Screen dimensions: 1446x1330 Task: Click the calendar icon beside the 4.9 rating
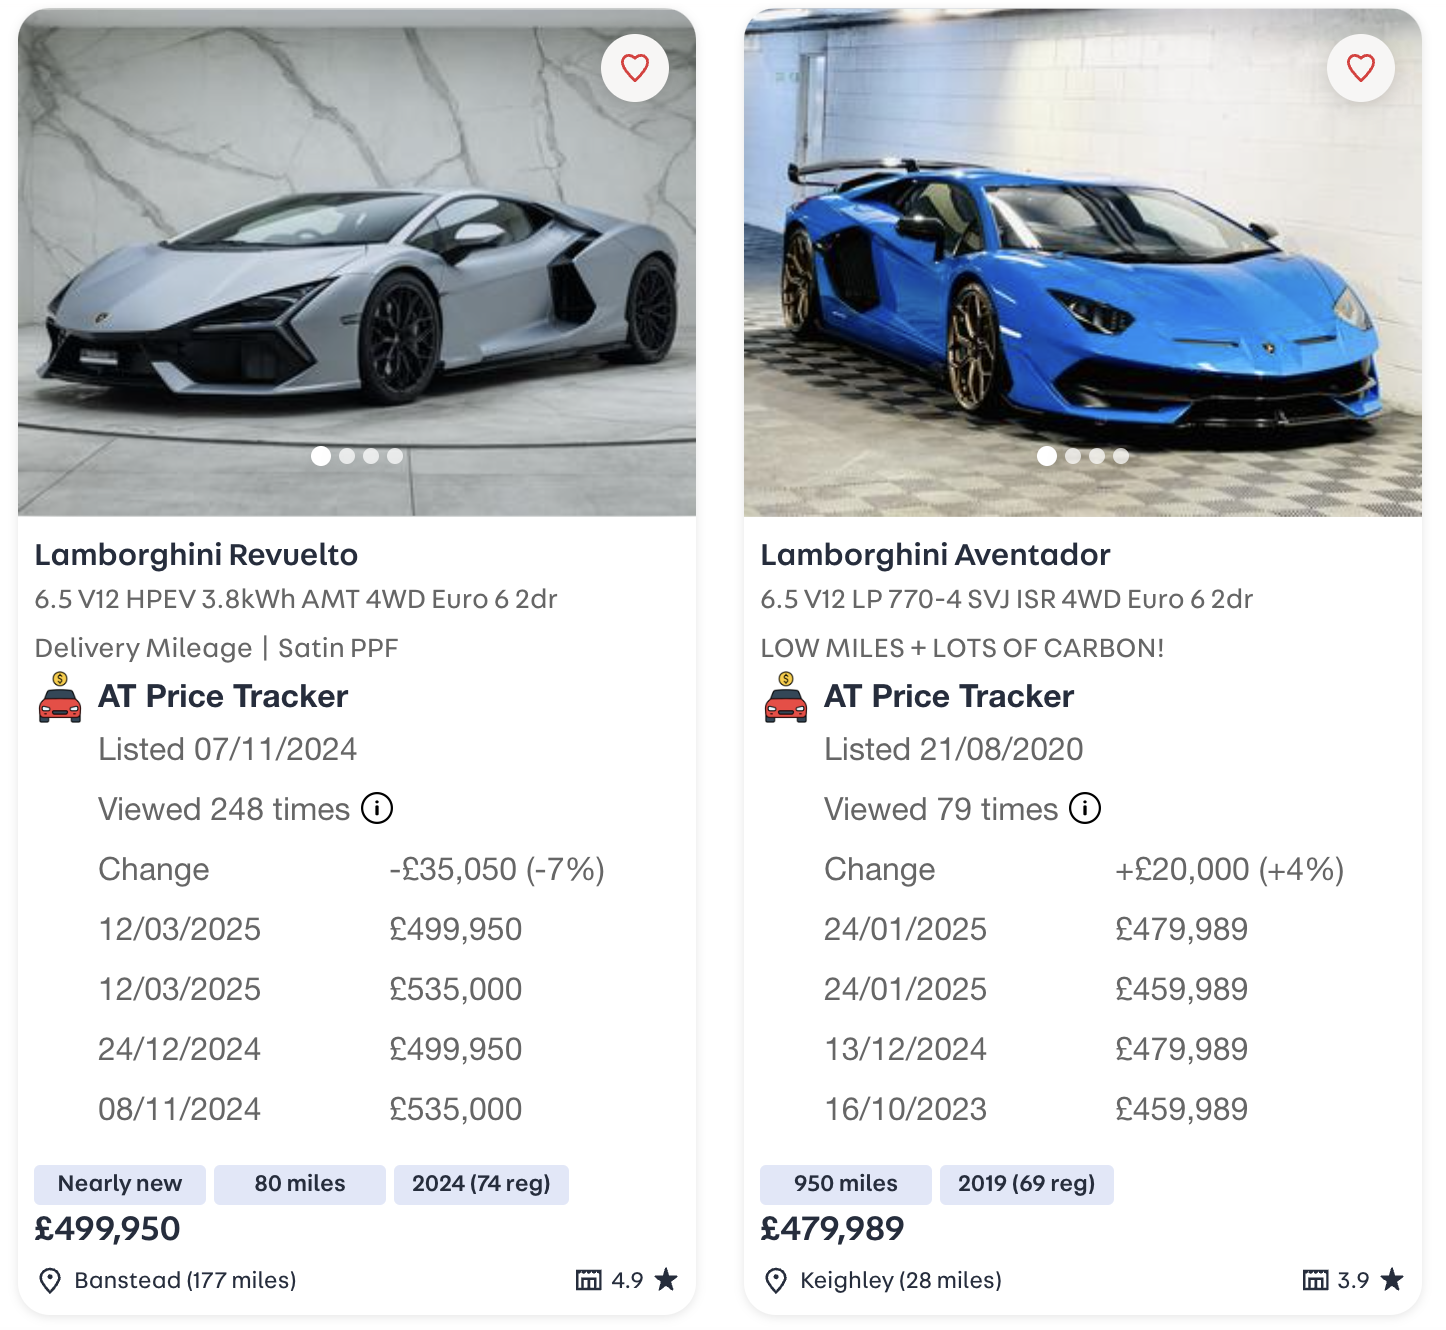pos(589,1279)
